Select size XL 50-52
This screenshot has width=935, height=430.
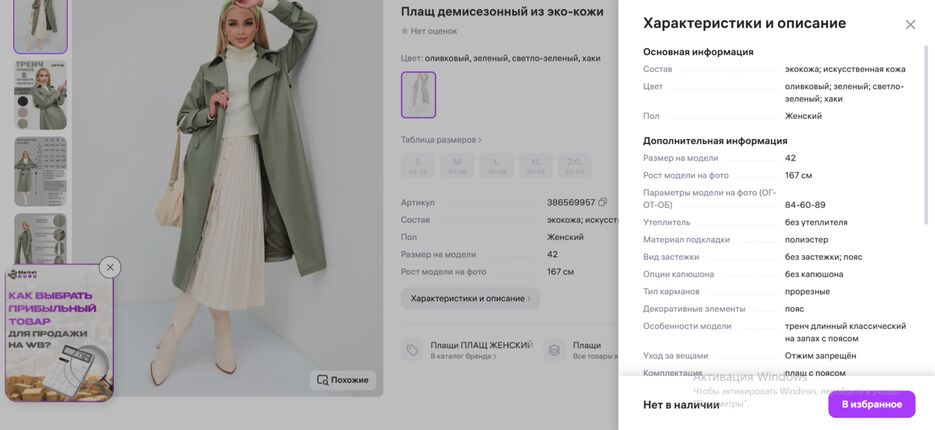pyautogui.click(x=535, y=166)
